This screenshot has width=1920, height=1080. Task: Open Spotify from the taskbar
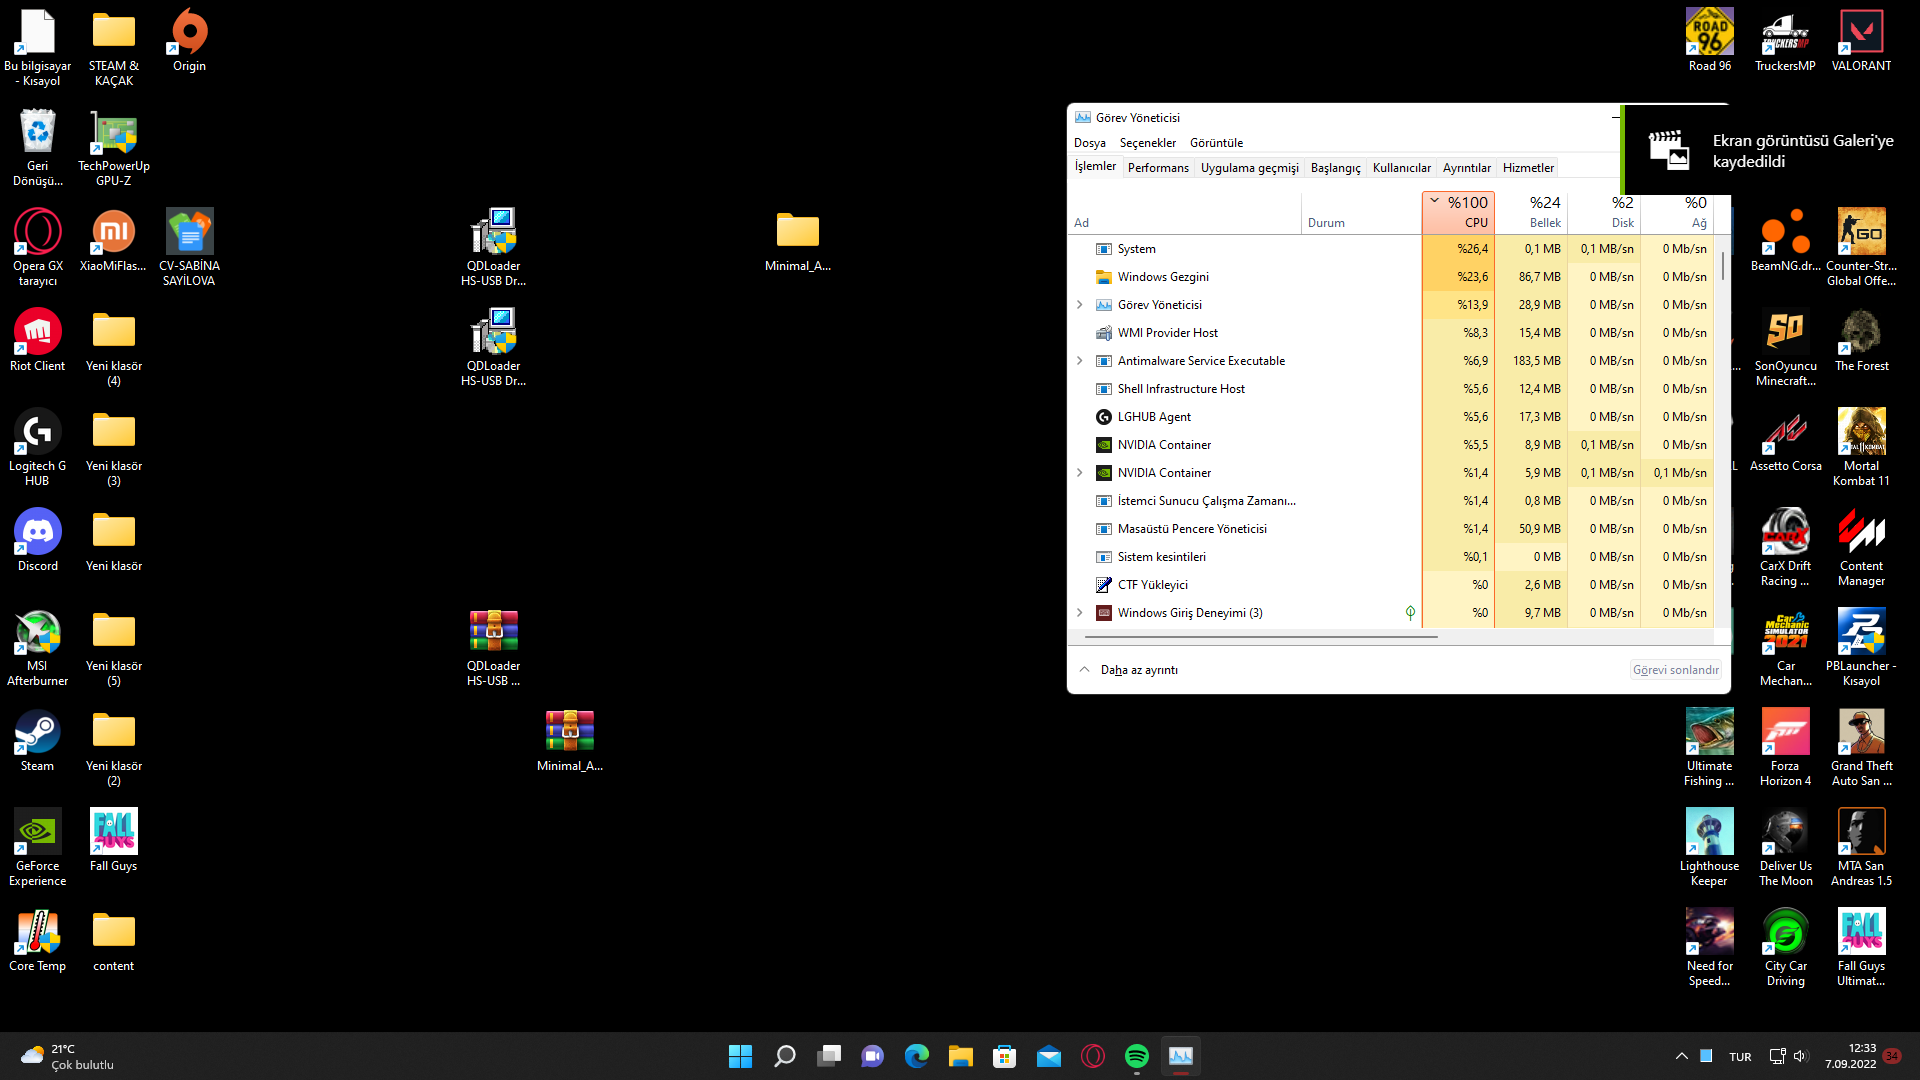click(1137, 1056)
